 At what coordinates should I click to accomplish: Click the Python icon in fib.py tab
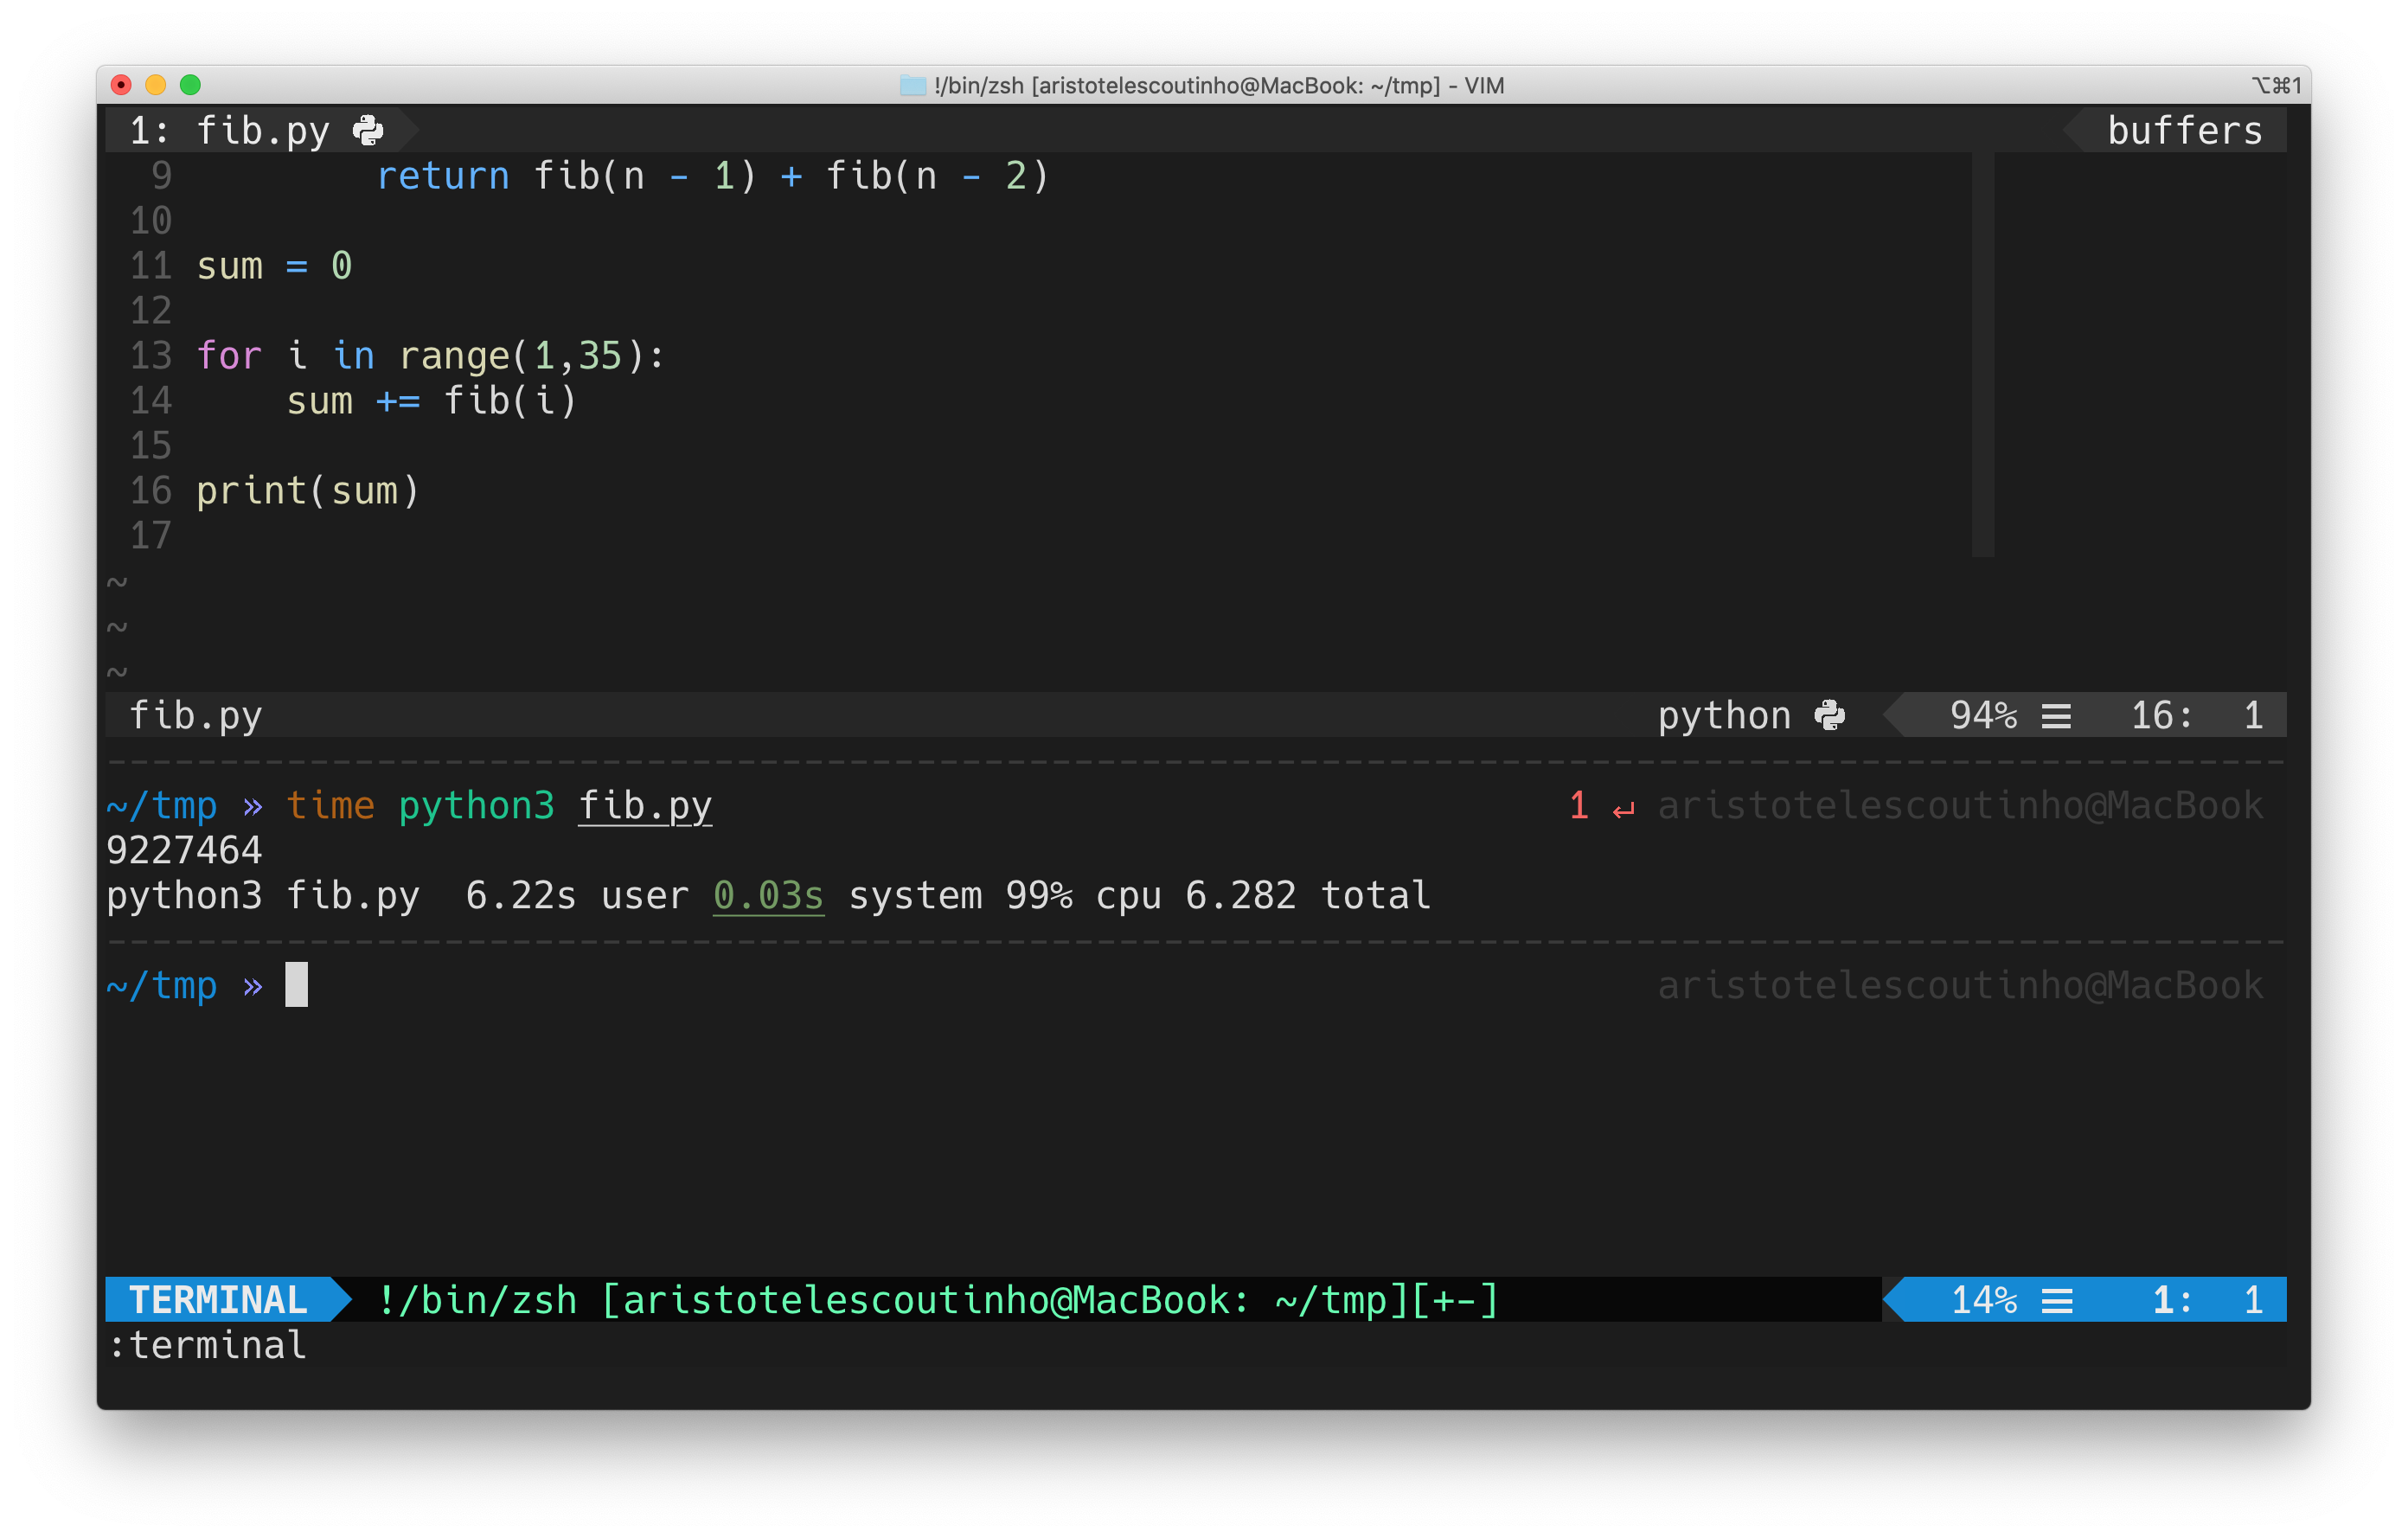tap(368, 130)
